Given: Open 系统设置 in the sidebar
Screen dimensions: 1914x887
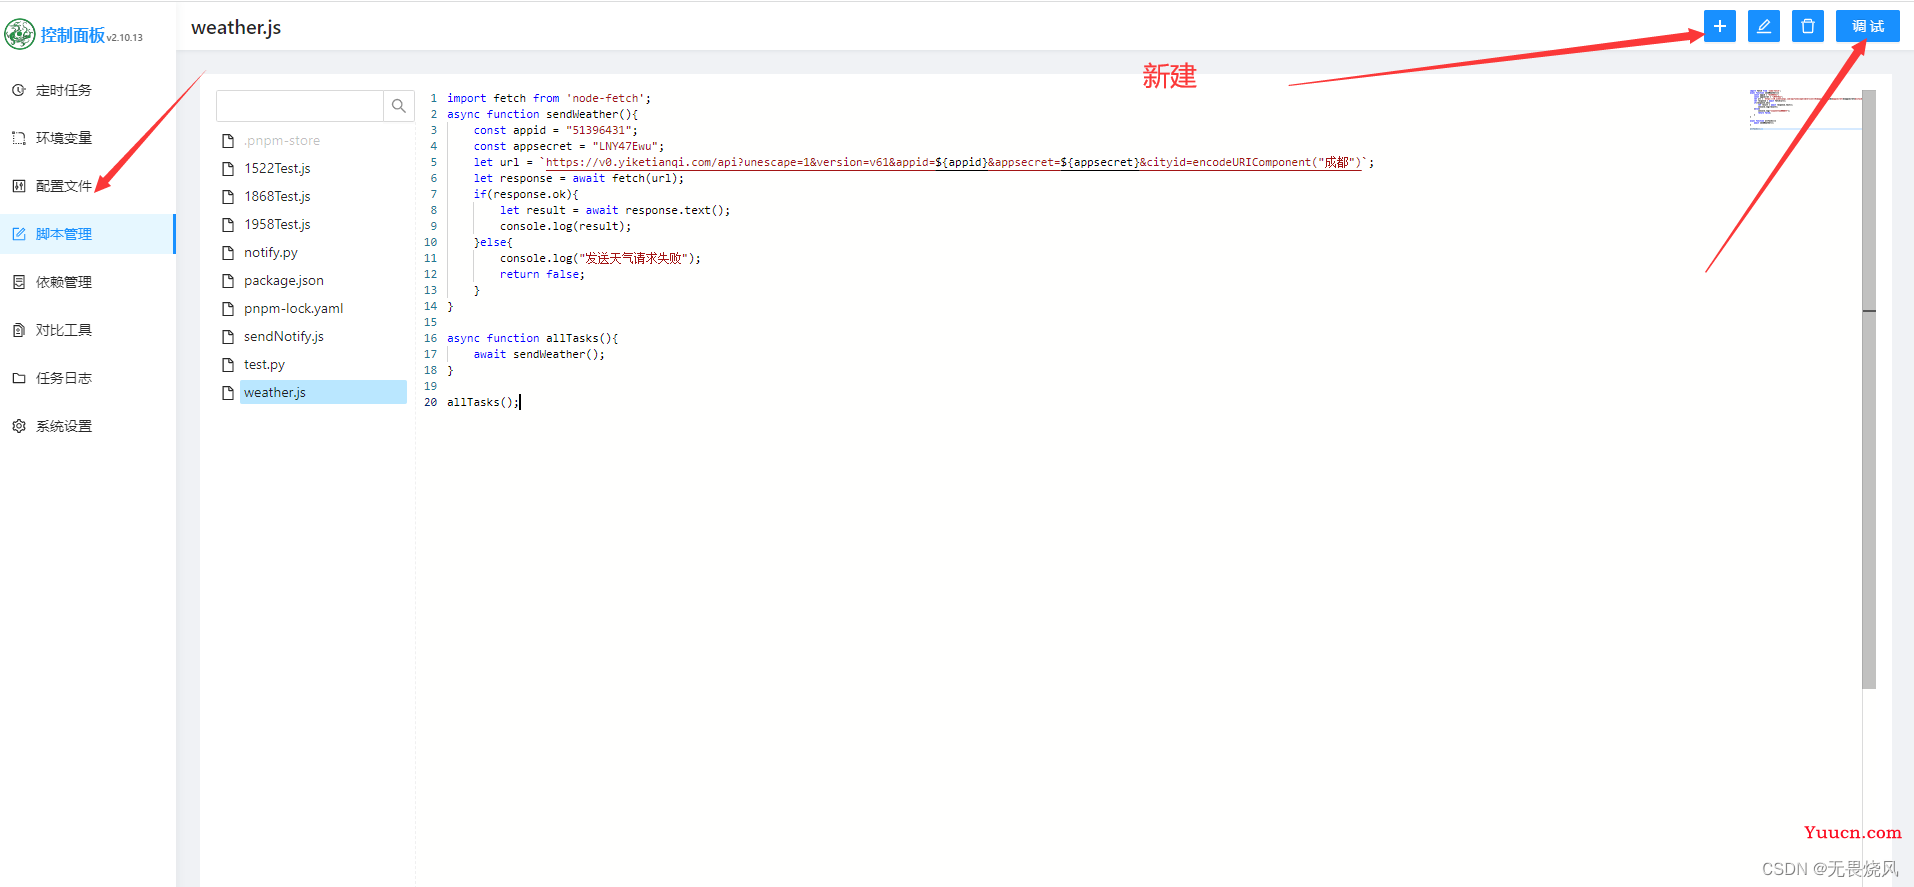Looking at the screenshot, I should tap(88, 426).
